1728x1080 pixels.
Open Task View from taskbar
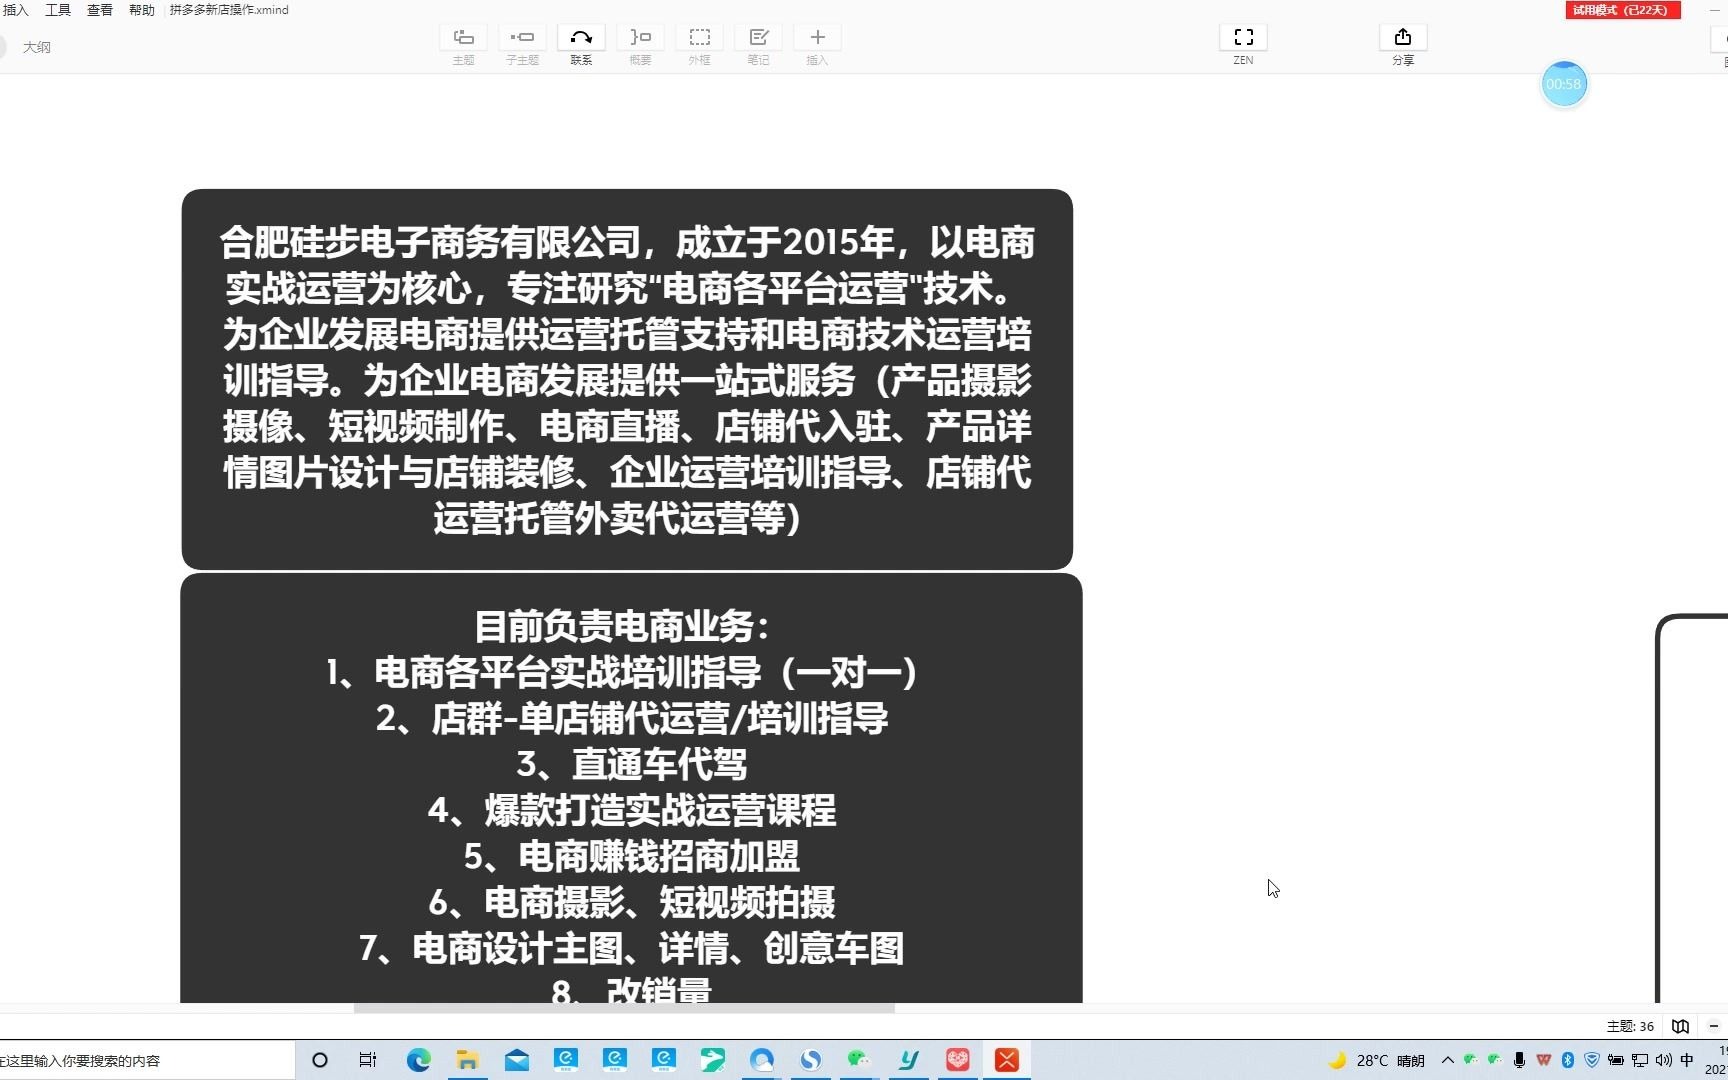click(368, 1060)
